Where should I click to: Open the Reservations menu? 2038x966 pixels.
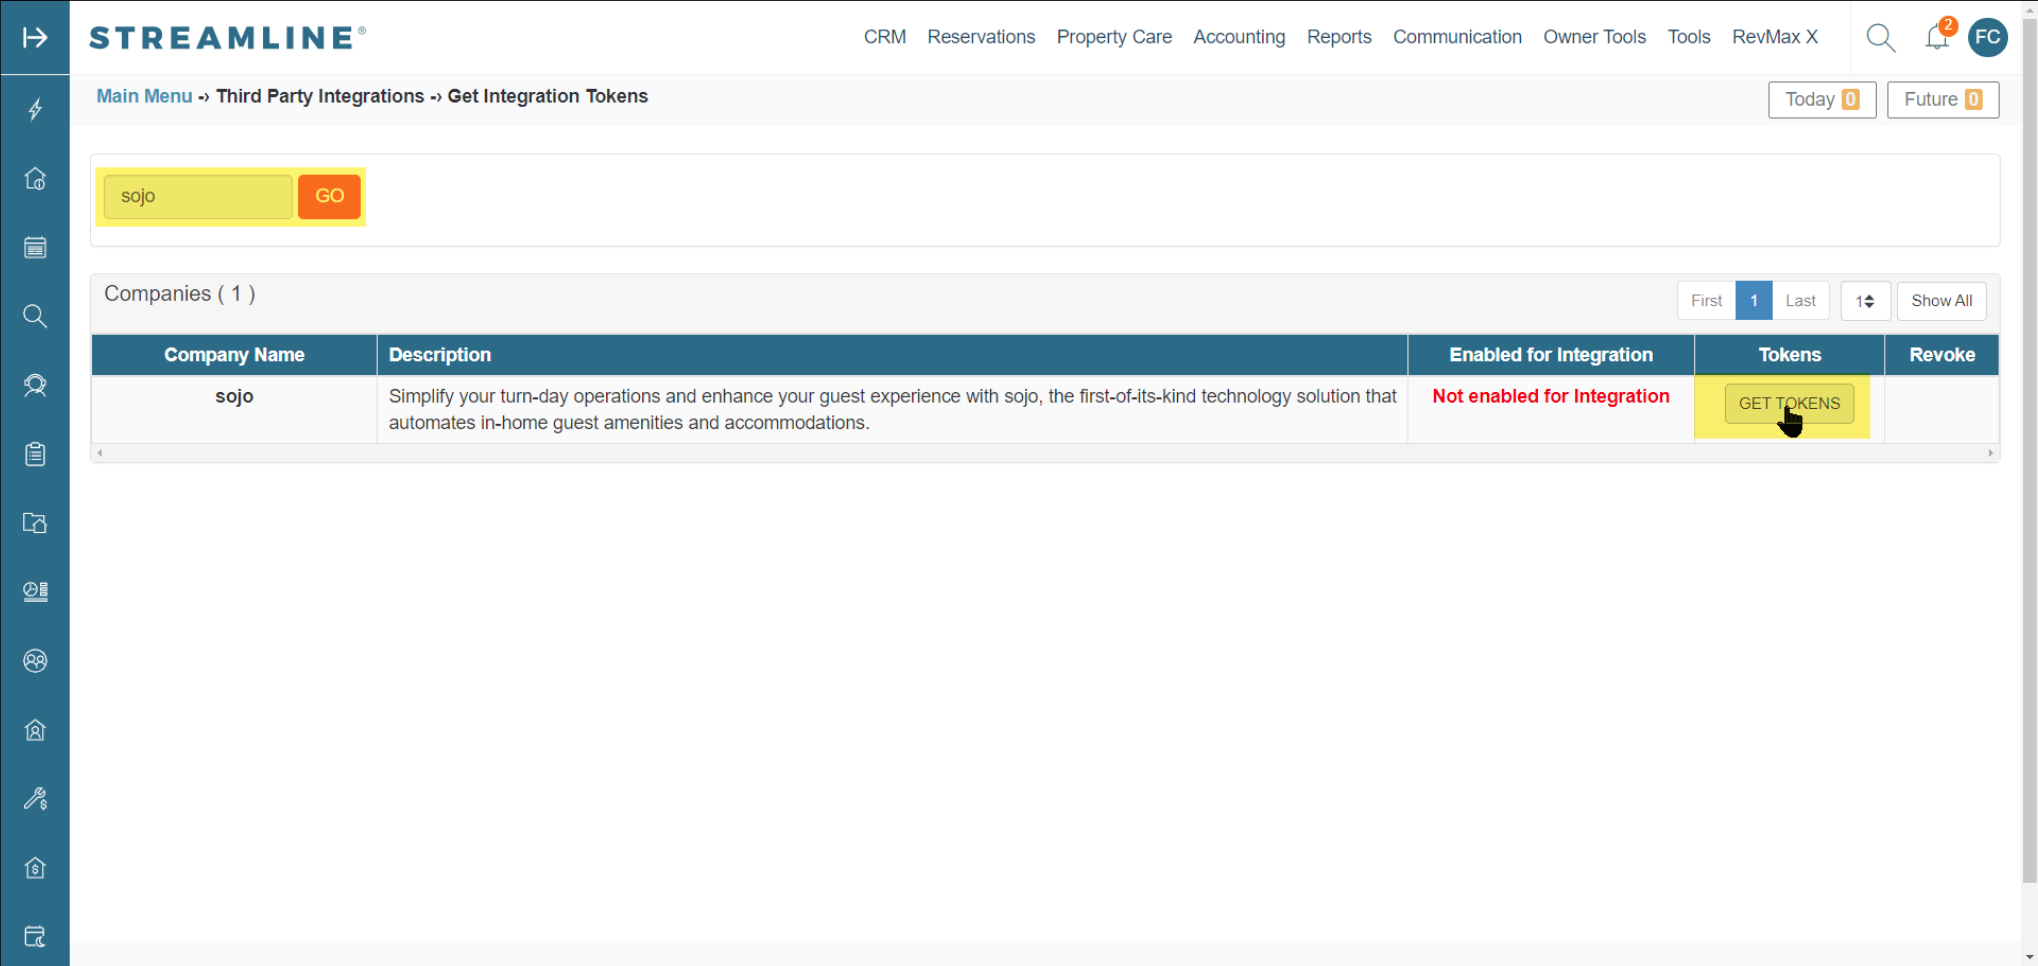pyautogui.click(x=980, y=37)
